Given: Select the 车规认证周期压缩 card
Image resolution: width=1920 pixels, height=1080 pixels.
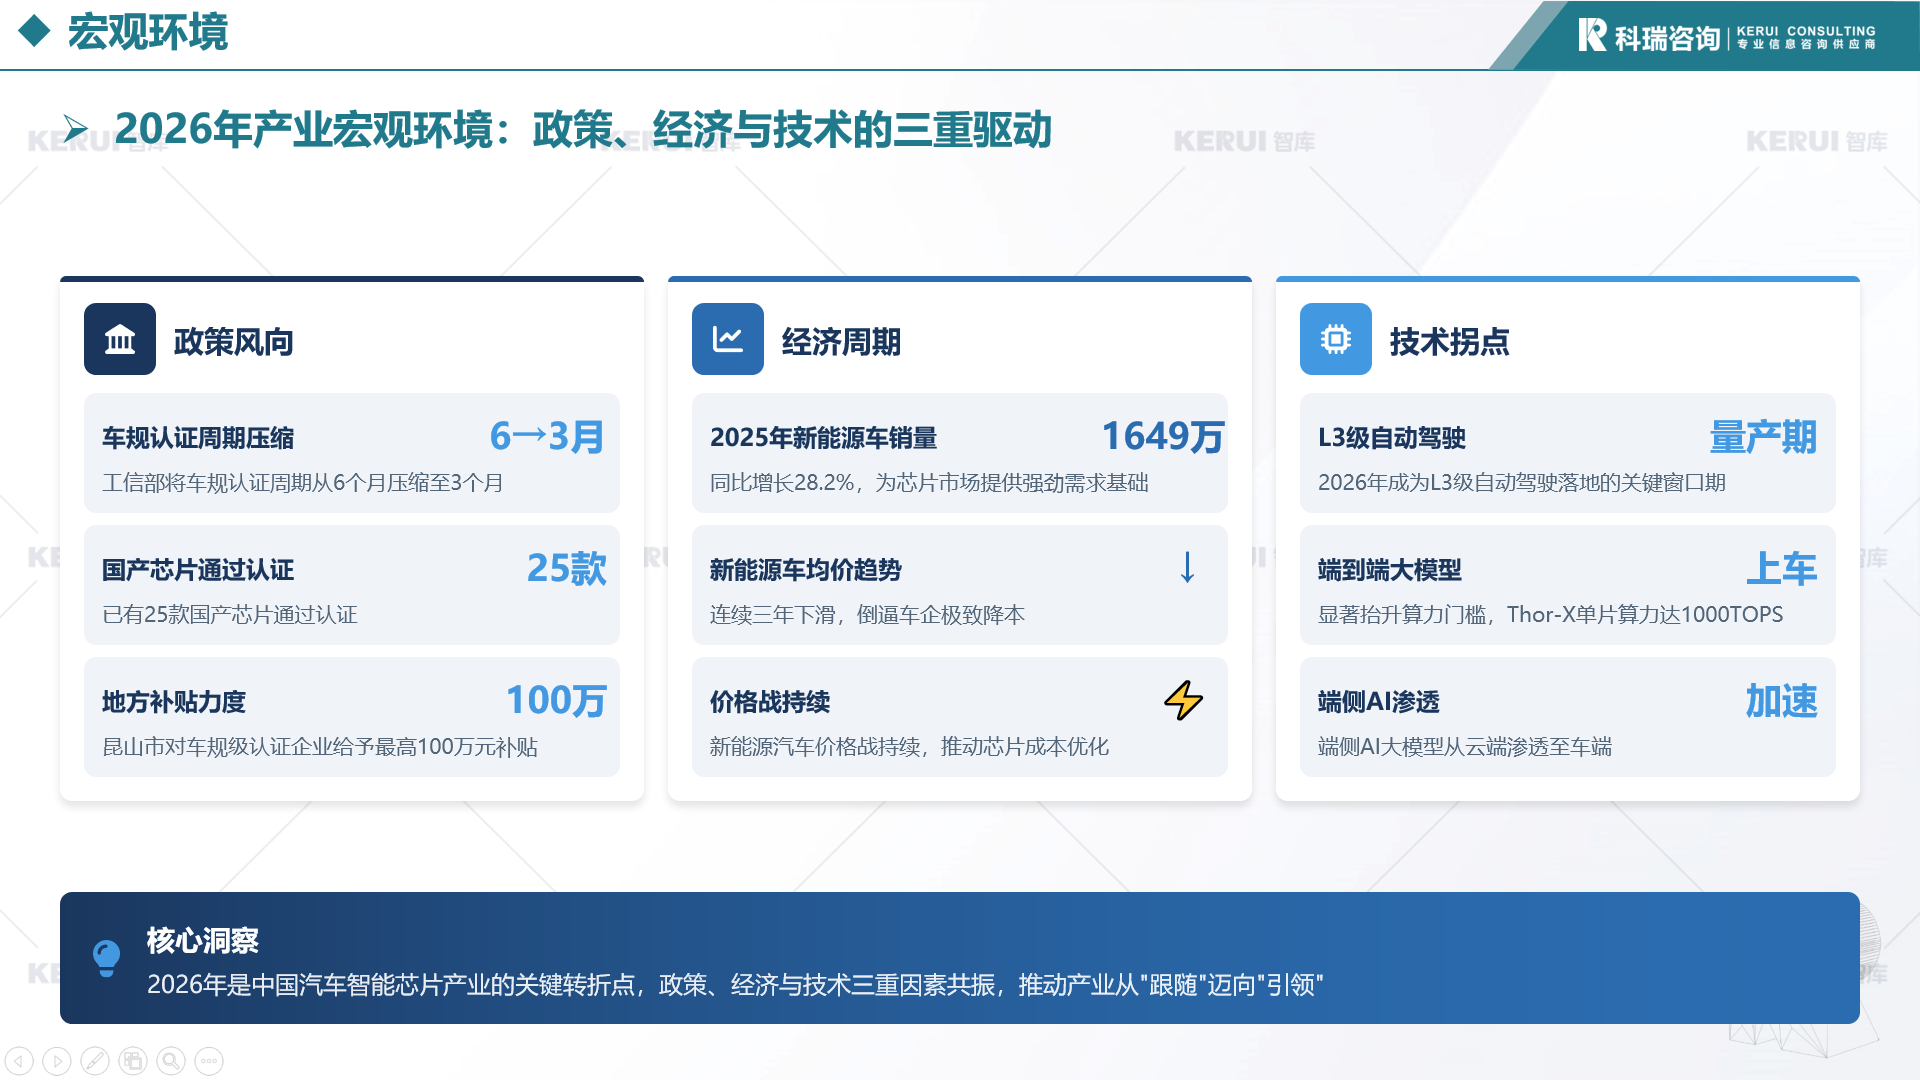Looking at the screenshot, I should pyautogui.click(x=352, y=453).
